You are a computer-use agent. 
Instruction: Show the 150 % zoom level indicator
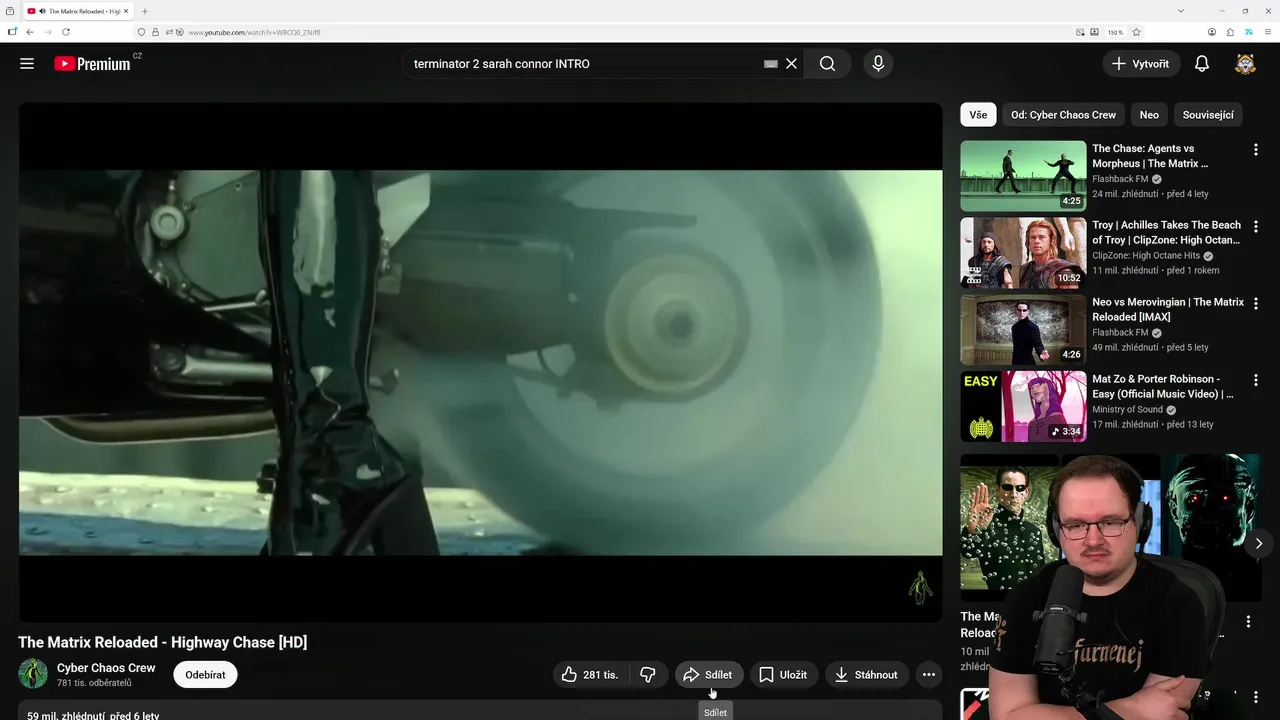pos(1115,32)
